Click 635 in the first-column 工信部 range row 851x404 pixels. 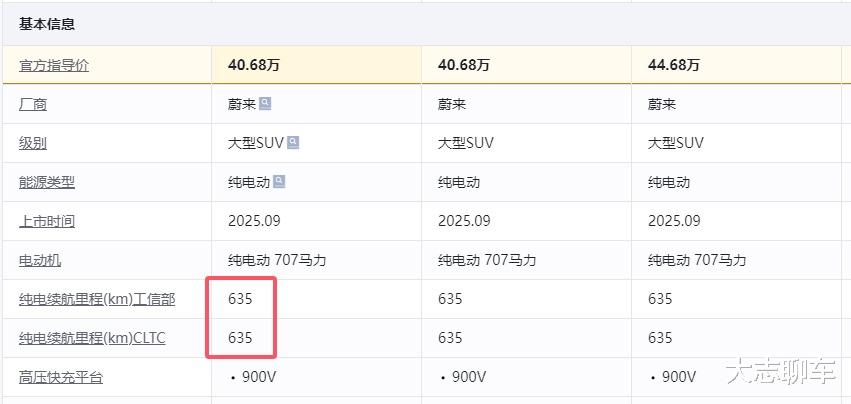240,299
